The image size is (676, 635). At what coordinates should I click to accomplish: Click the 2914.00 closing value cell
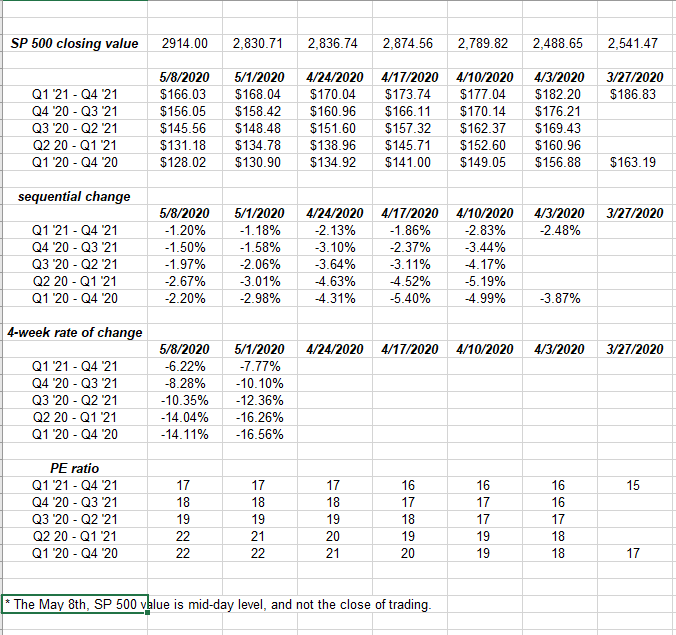[185, 44]
